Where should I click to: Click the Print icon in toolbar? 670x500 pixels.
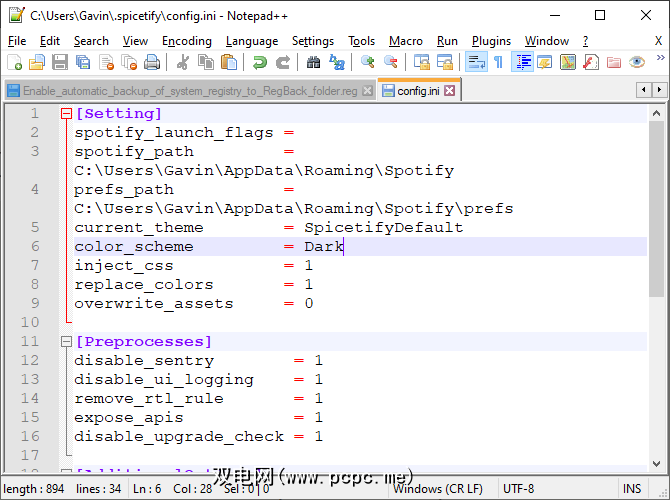pyautogui.click(x=152, y=63)
